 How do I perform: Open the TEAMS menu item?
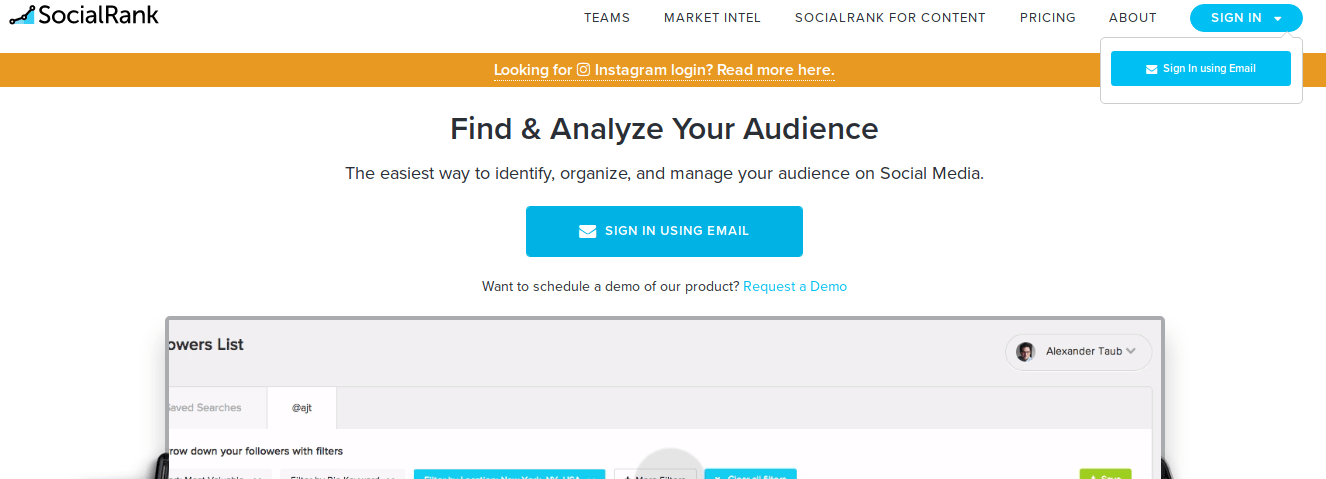(x=607, y=17)
